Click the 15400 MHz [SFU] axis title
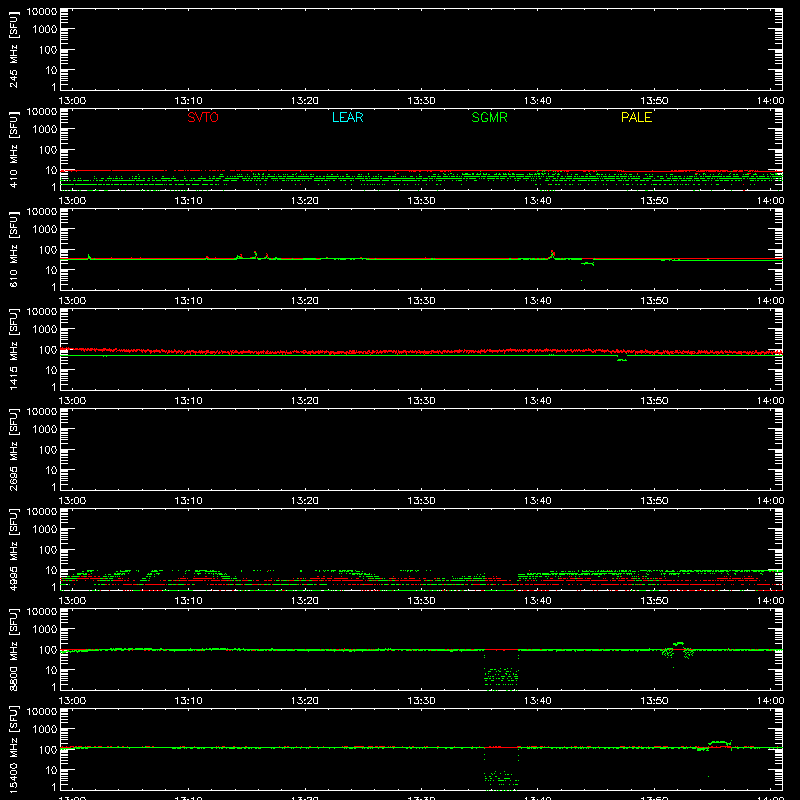This screenshot has height=800, width=800. pos(14,749)
